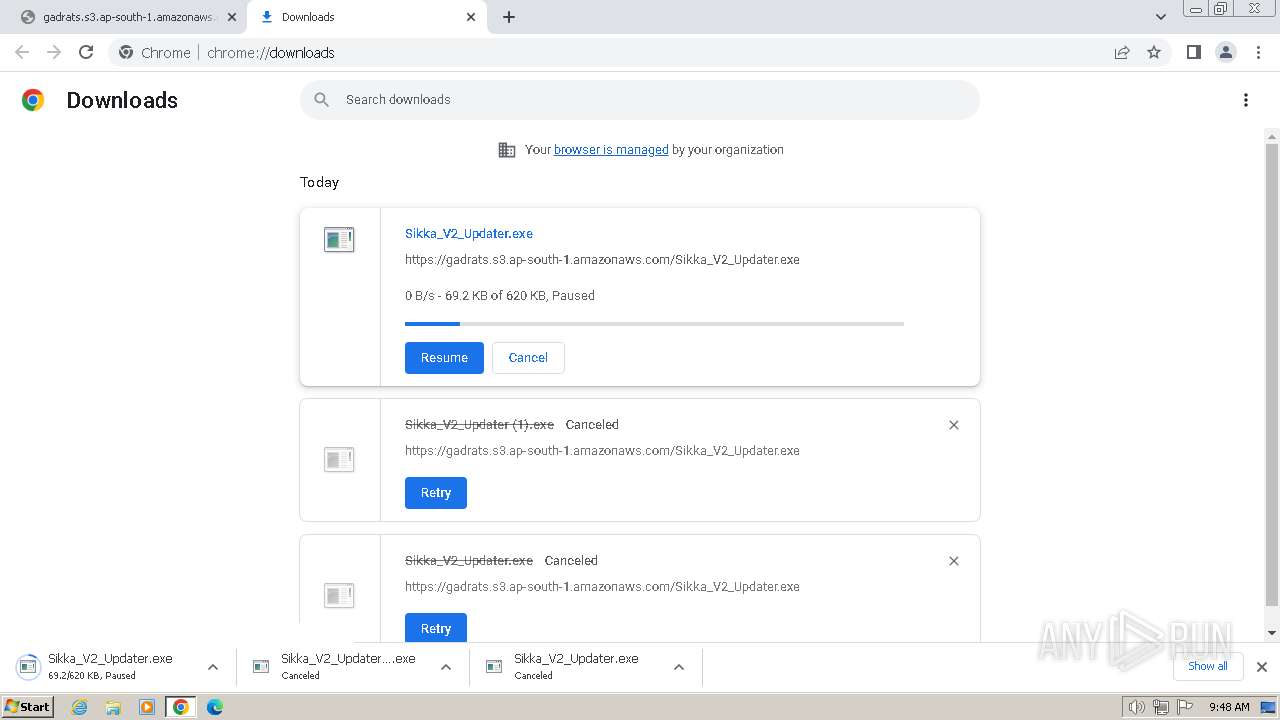This screenshot has height=720, width=1280.
Task: Open File Explorer from taskbar
Action: [x=113, y=707]
